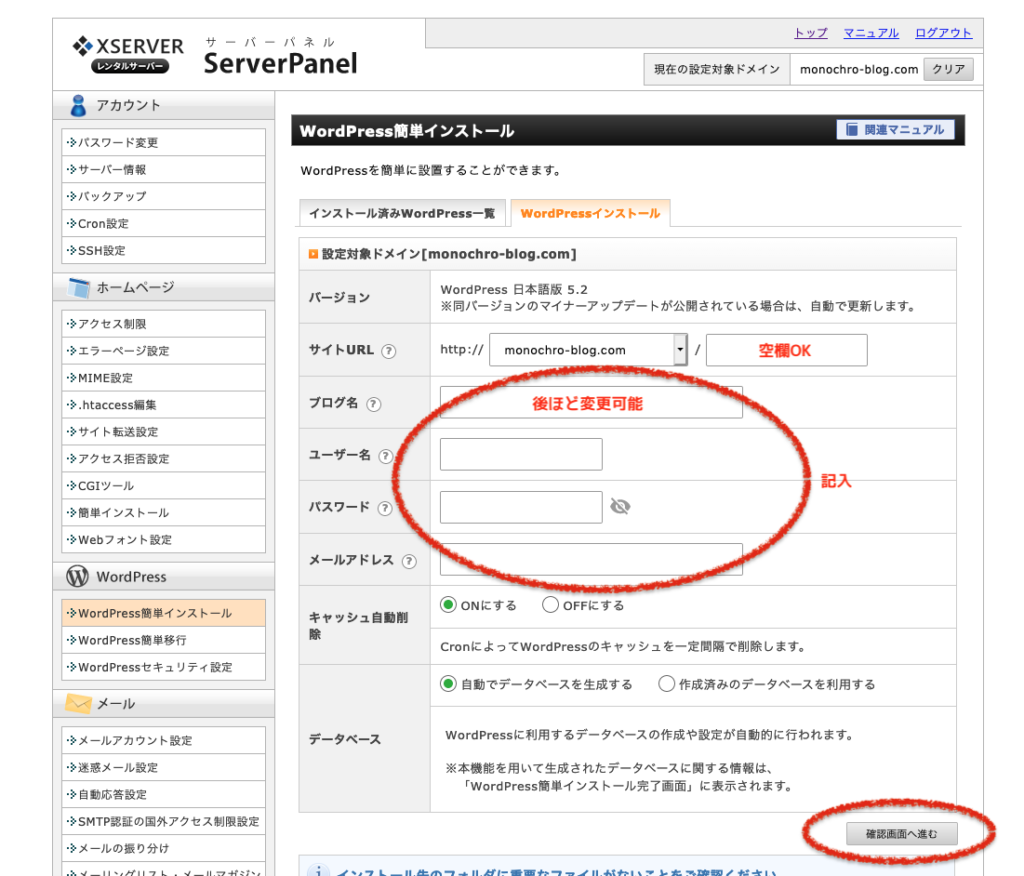1024x876 pixels.
Task: Open エラーページ設定 in sidebar
Action: point(163,351)
